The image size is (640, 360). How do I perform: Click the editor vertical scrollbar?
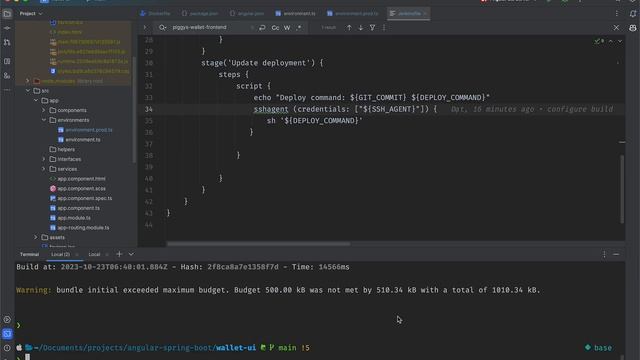[x=622, y=189]
